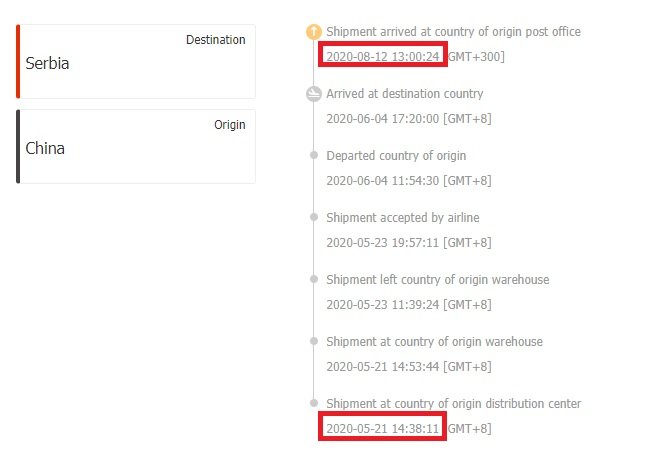This screenshot has height=452, width=666.
Task: Click "Shipment arrived at country of origin post office"
Action: [453, 32]
